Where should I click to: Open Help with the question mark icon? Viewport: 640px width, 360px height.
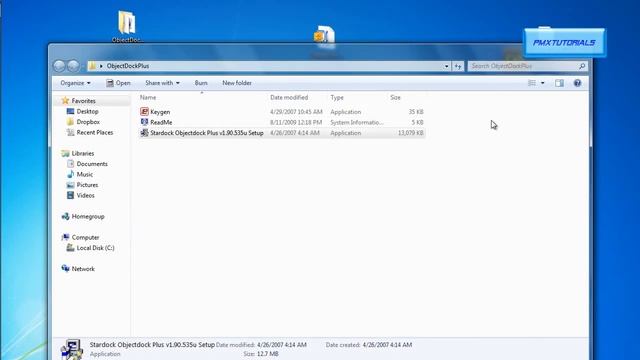[x=577, y=83]
